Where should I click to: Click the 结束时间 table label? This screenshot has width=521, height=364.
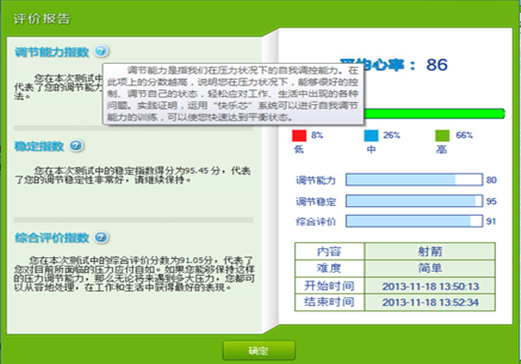[x=329, y=302]
